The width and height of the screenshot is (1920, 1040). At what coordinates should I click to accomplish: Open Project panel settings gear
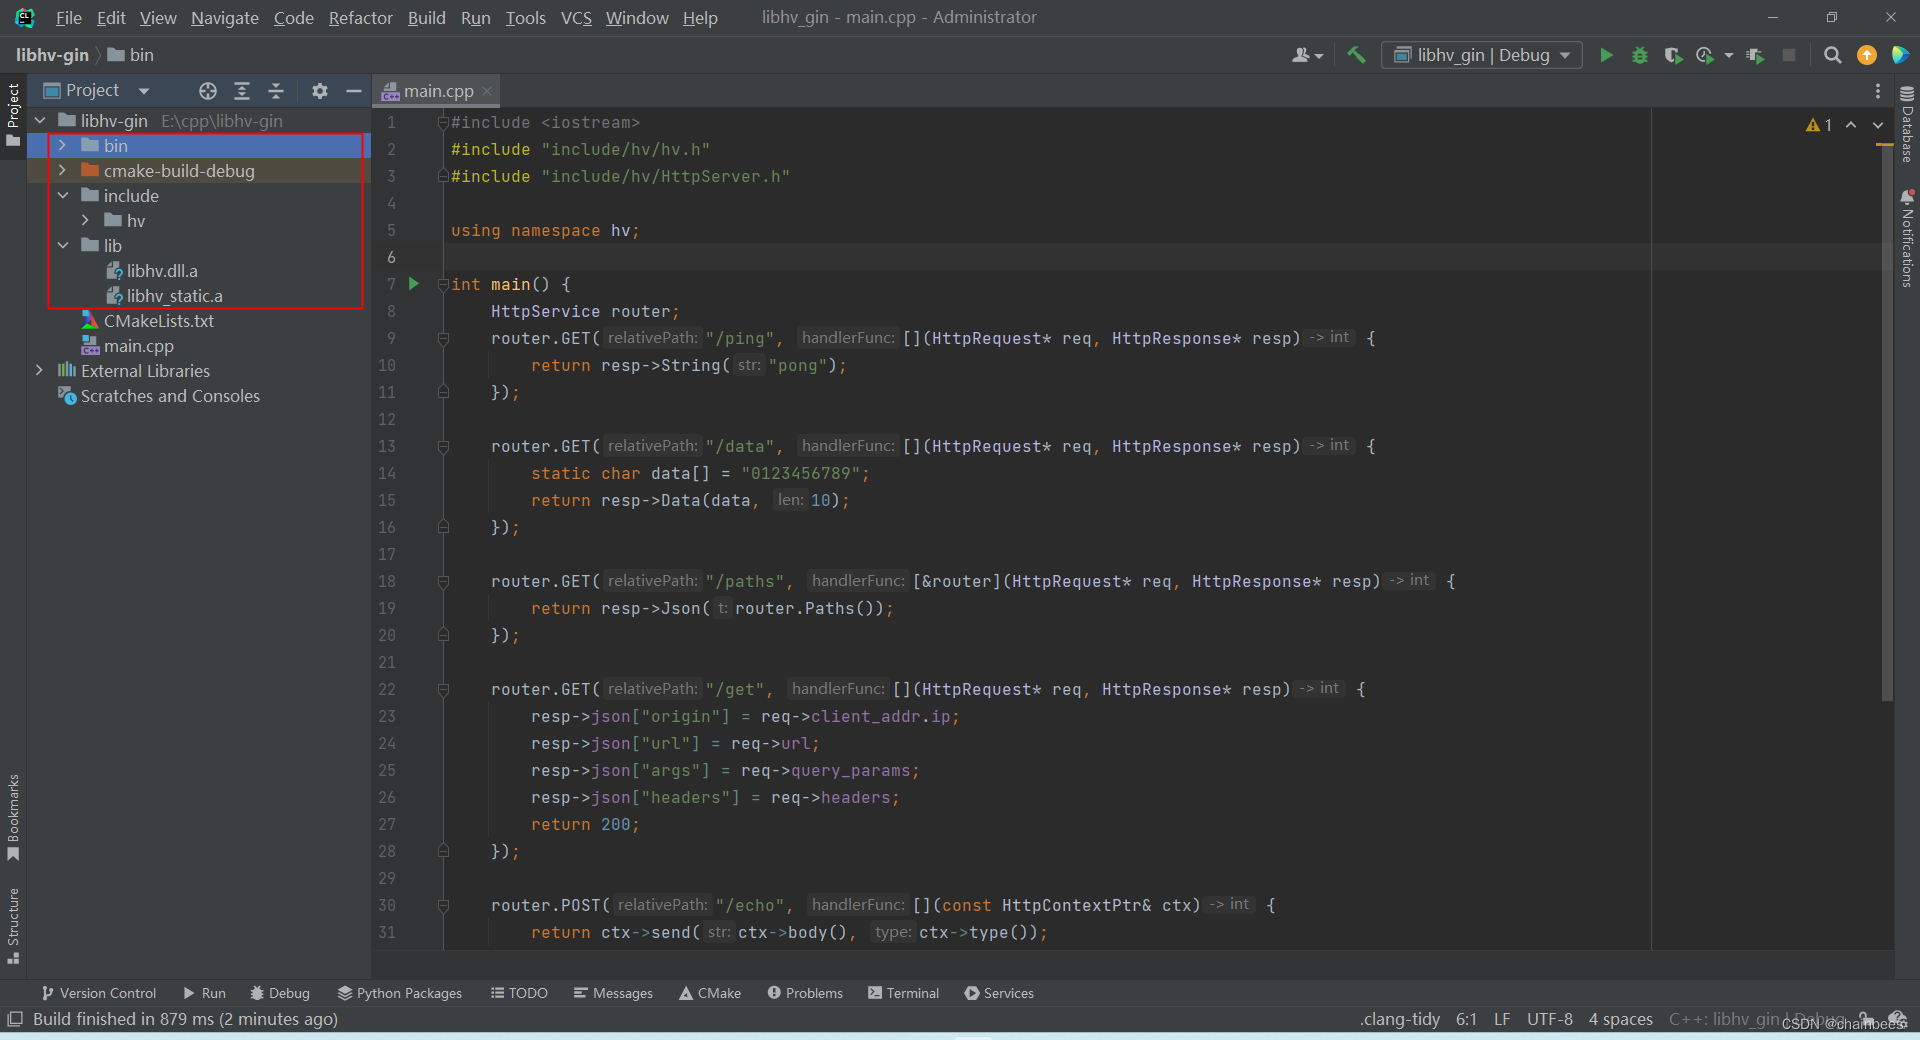coord(319,90)
